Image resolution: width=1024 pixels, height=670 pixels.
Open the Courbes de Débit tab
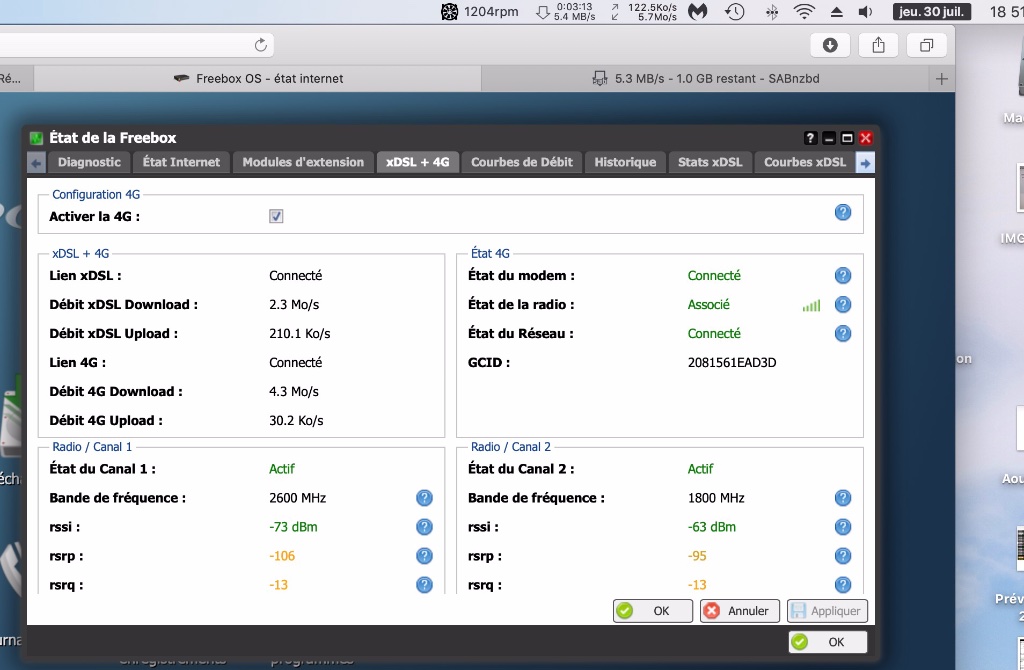pyautogui.click(x=522, y=162)
